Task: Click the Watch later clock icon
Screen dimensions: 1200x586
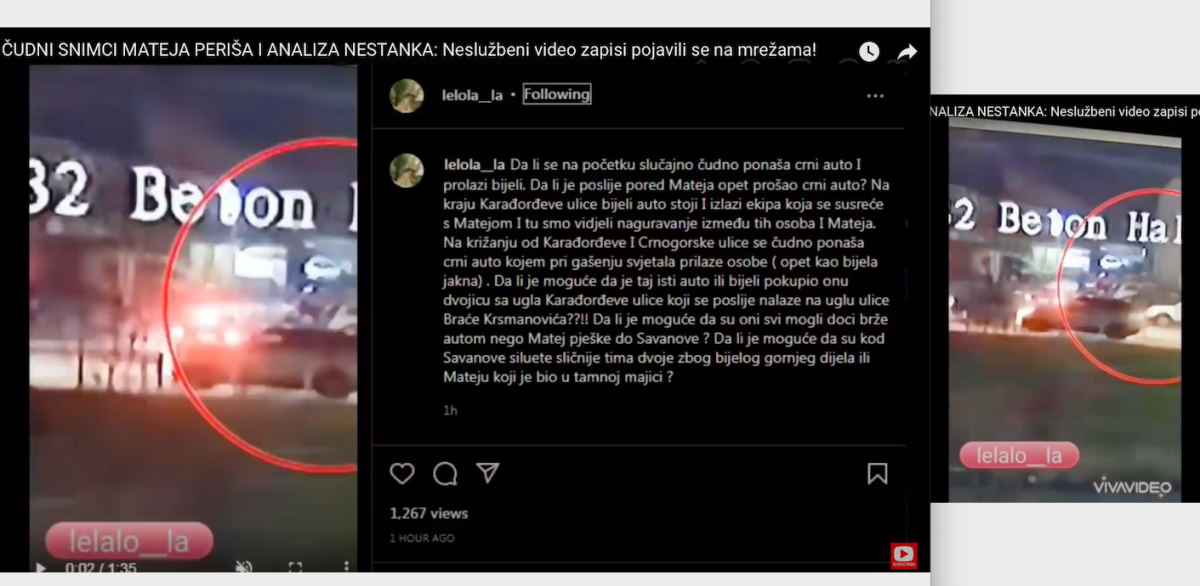Action: pos(869,51)
